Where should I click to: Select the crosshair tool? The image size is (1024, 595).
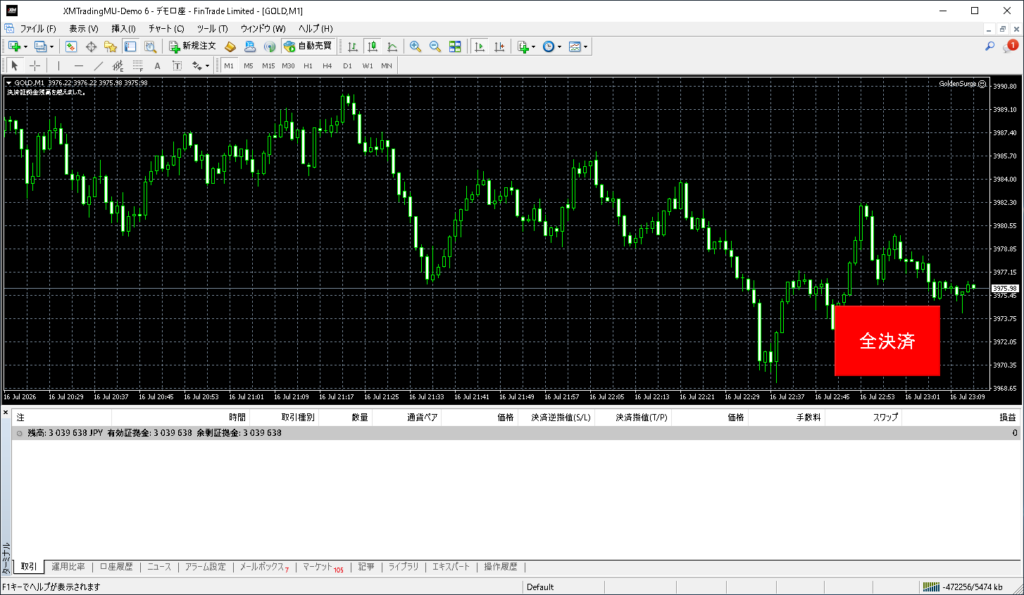35,65
